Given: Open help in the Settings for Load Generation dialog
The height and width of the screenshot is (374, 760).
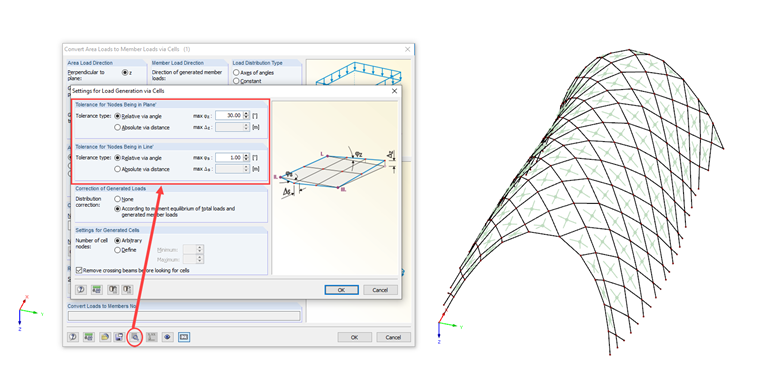Looking at the screenshot, I should tap(81, 290).
